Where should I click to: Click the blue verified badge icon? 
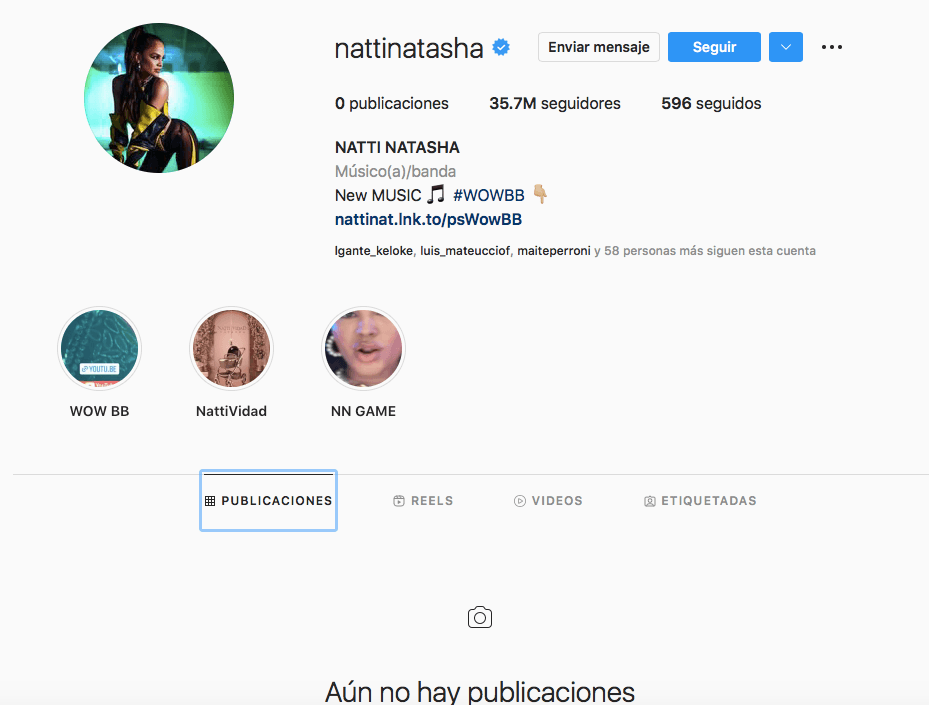click(x=501, y=47)
